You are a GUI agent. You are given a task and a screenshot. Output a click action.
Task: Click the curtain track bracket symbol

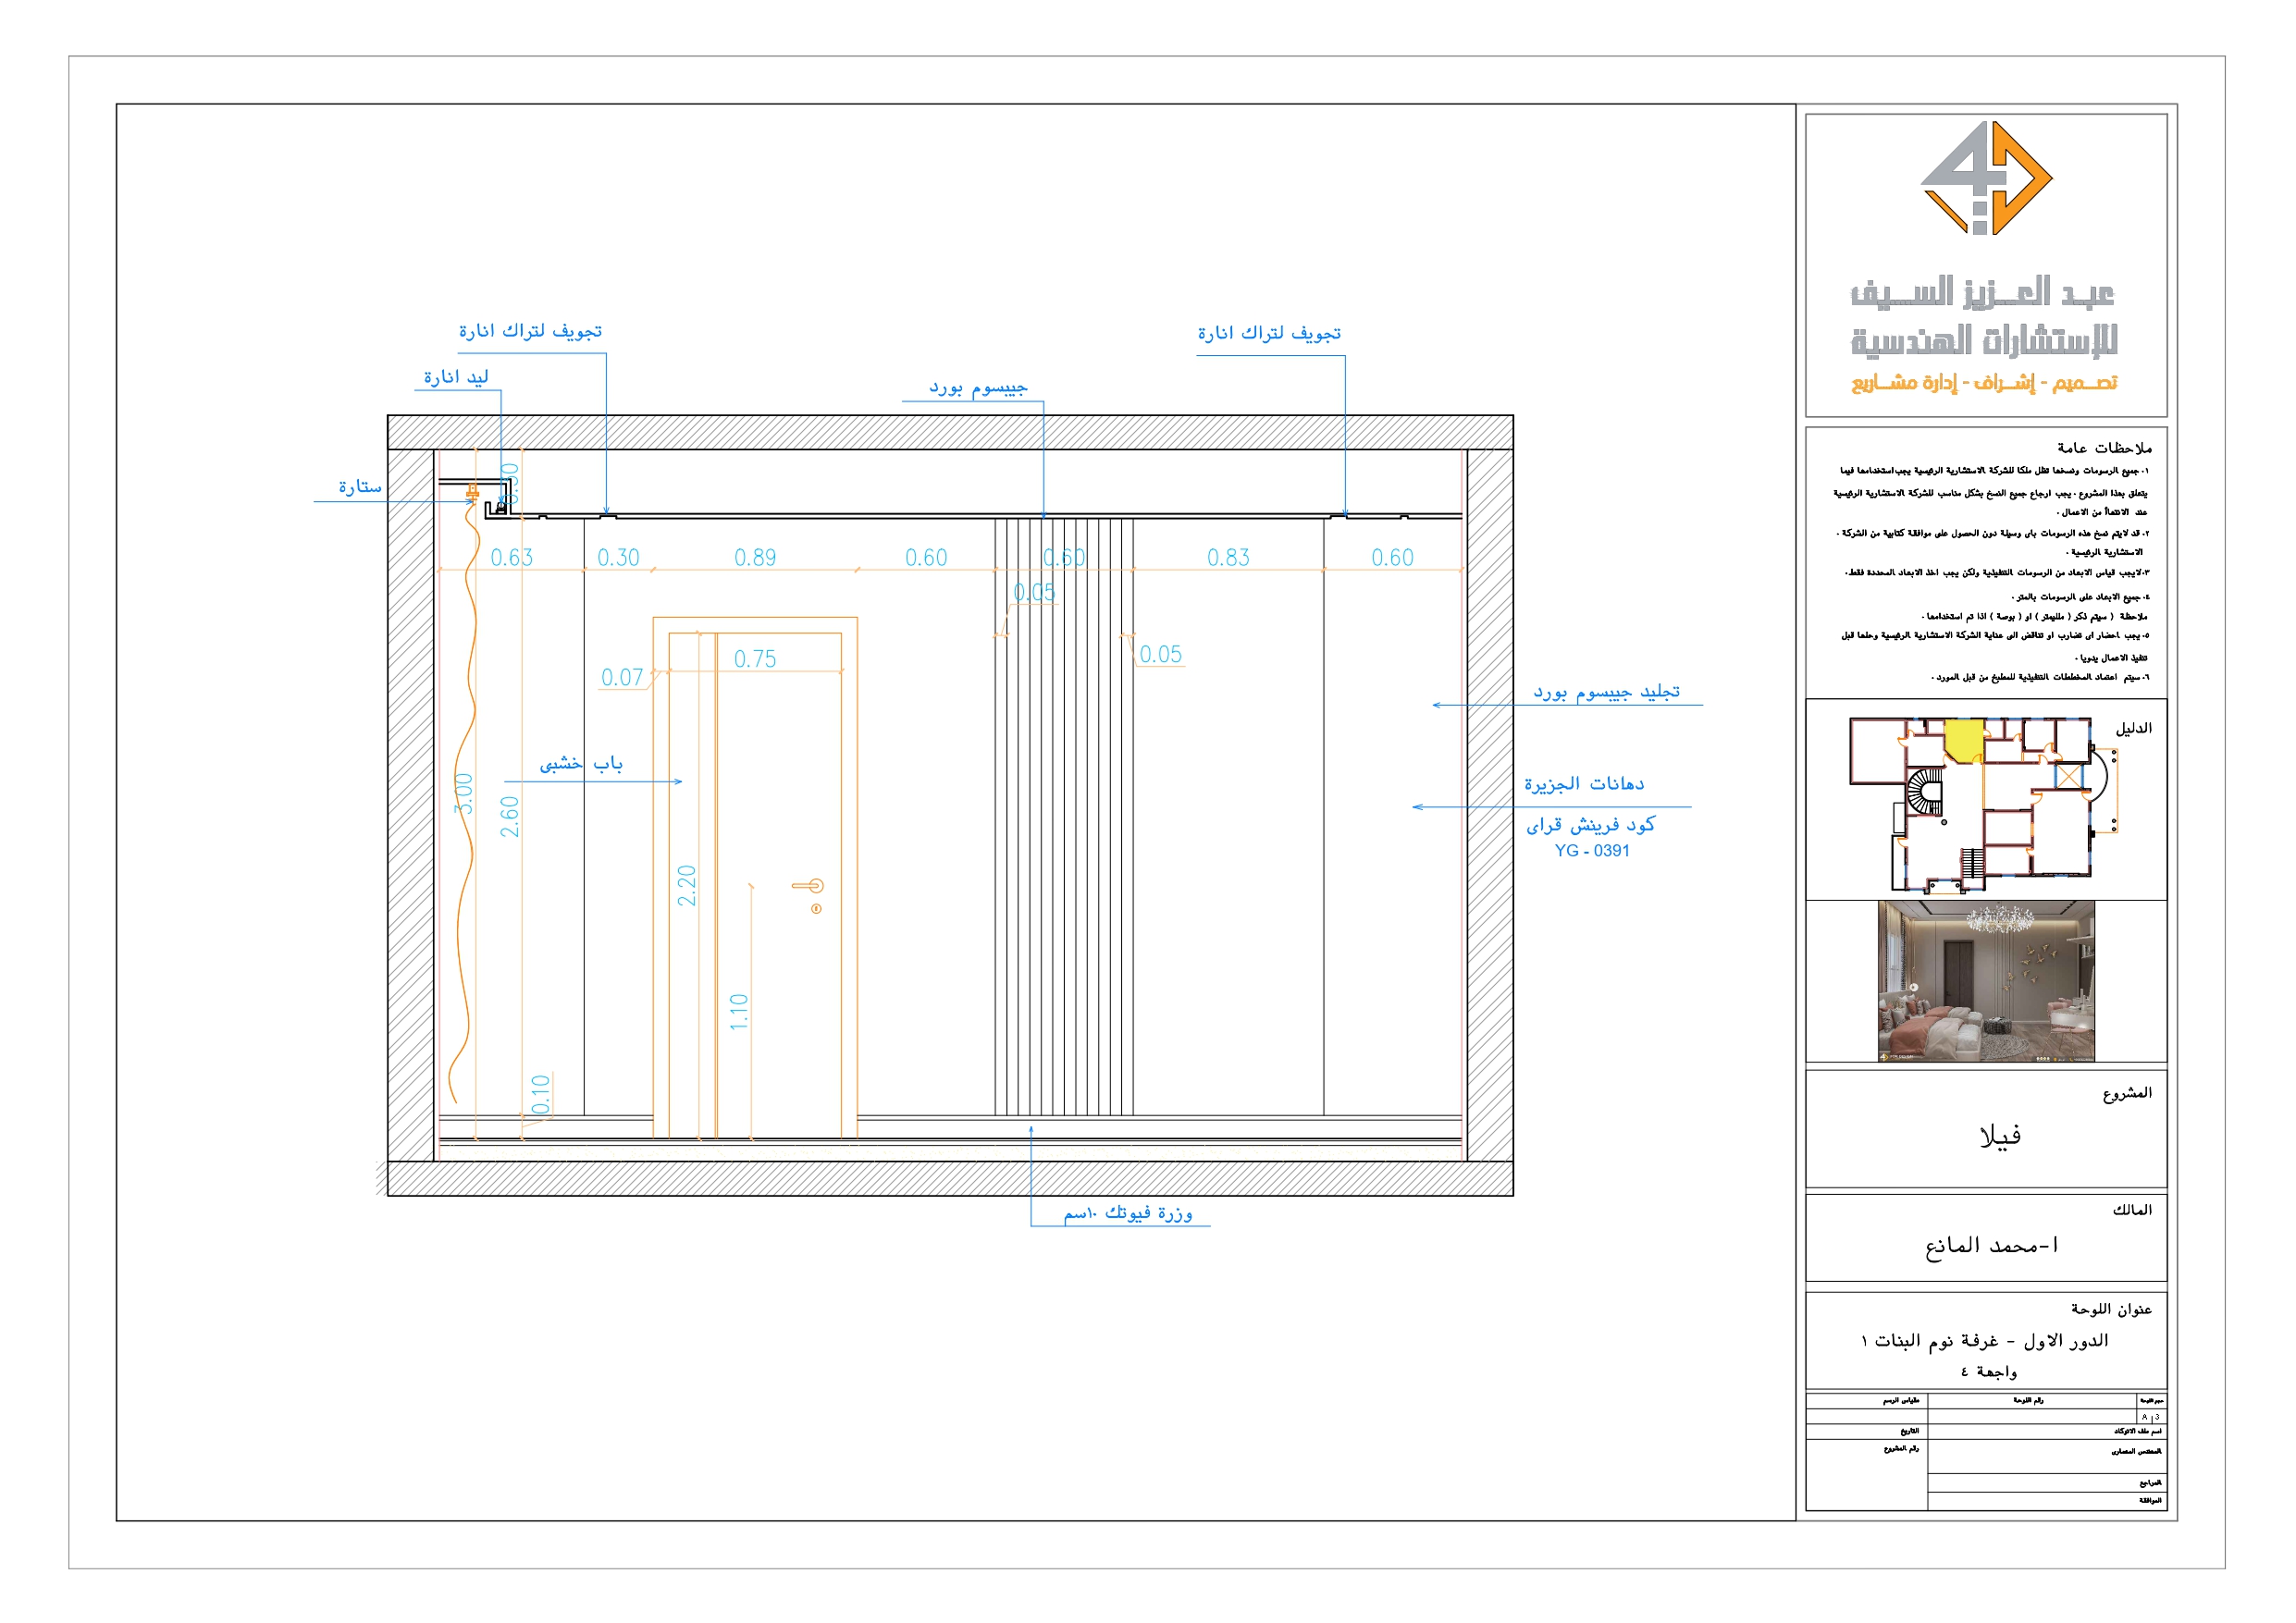(472, 492)
